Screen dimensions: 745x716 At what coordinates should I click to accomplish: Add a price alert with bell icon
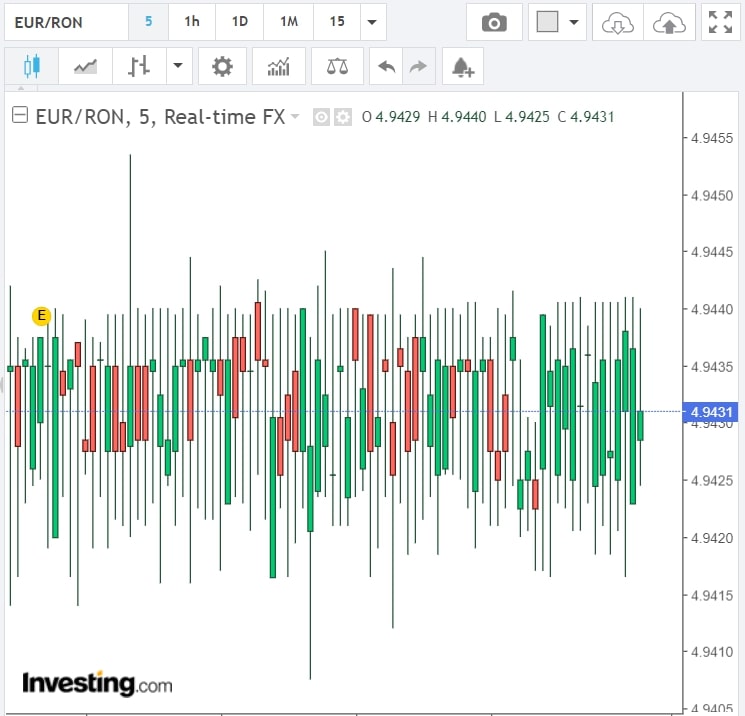click(x=462, y=67)
